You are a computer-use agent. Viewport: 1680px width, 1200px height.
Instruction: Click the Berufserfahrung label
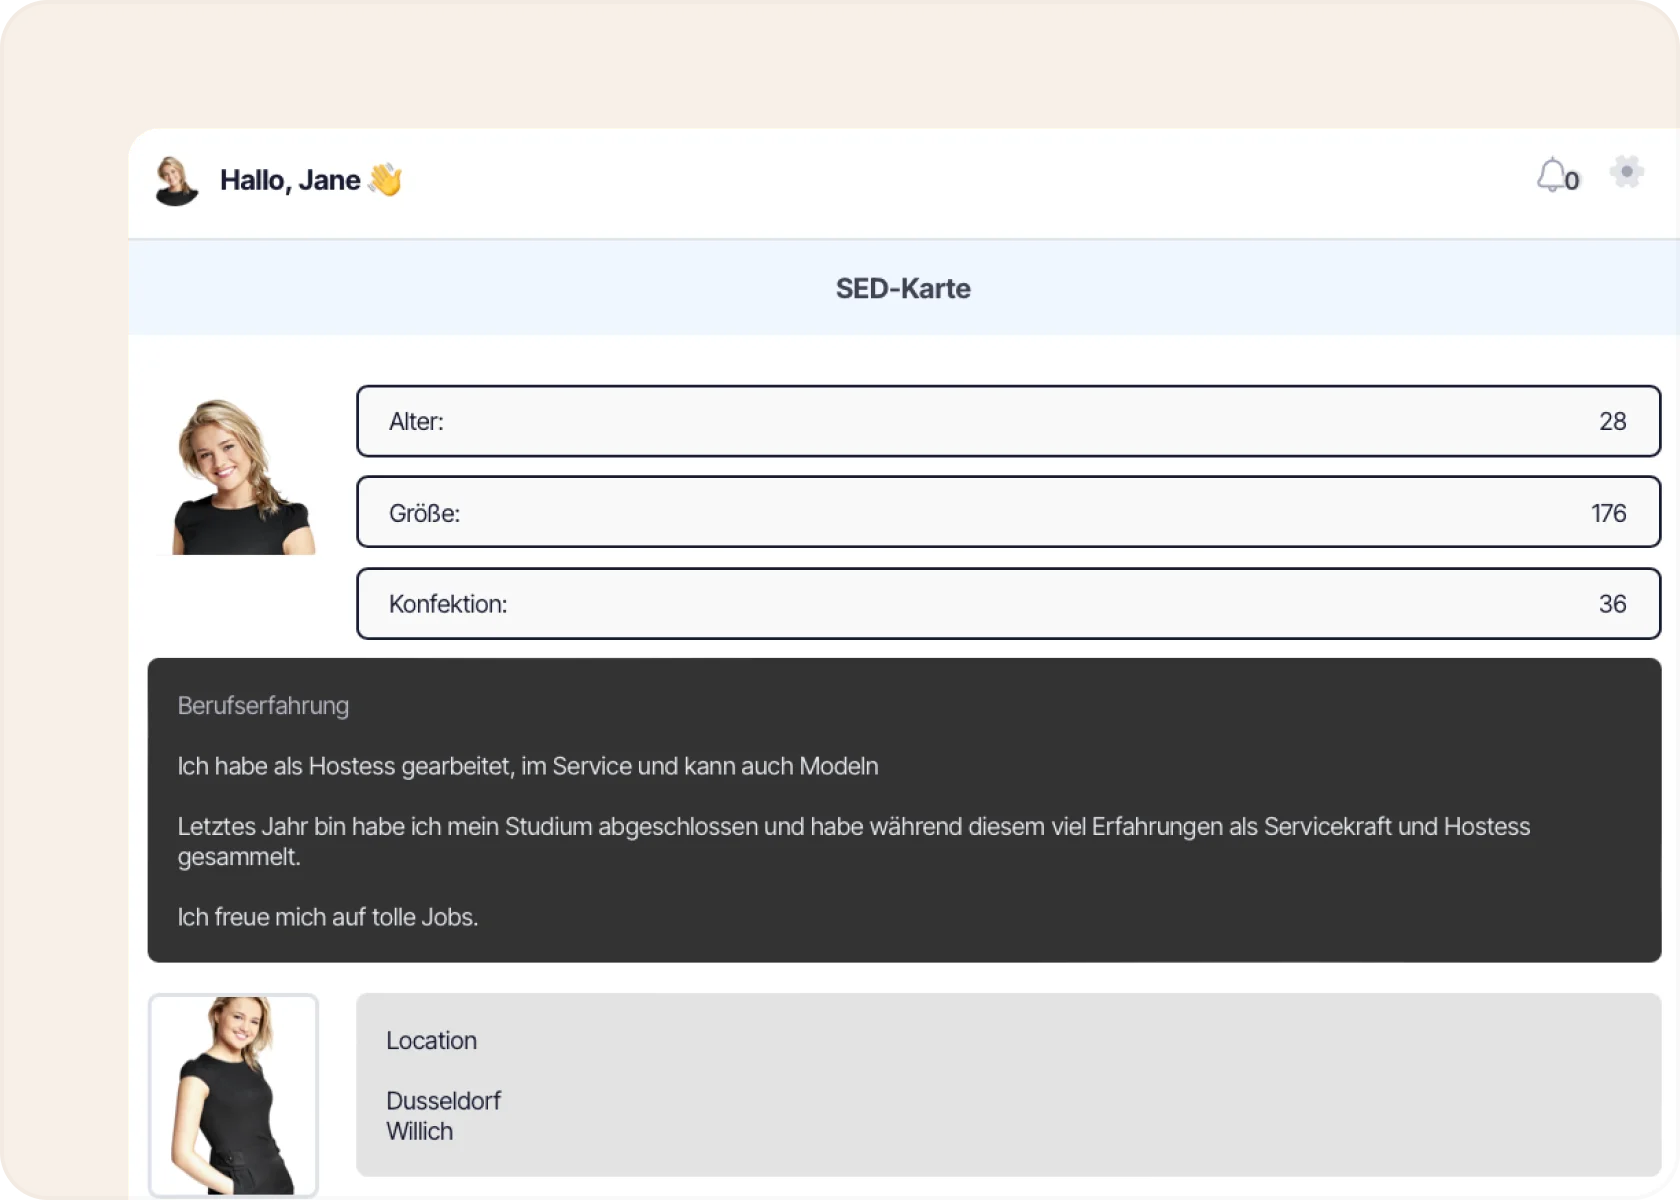[x=263, y=706]
